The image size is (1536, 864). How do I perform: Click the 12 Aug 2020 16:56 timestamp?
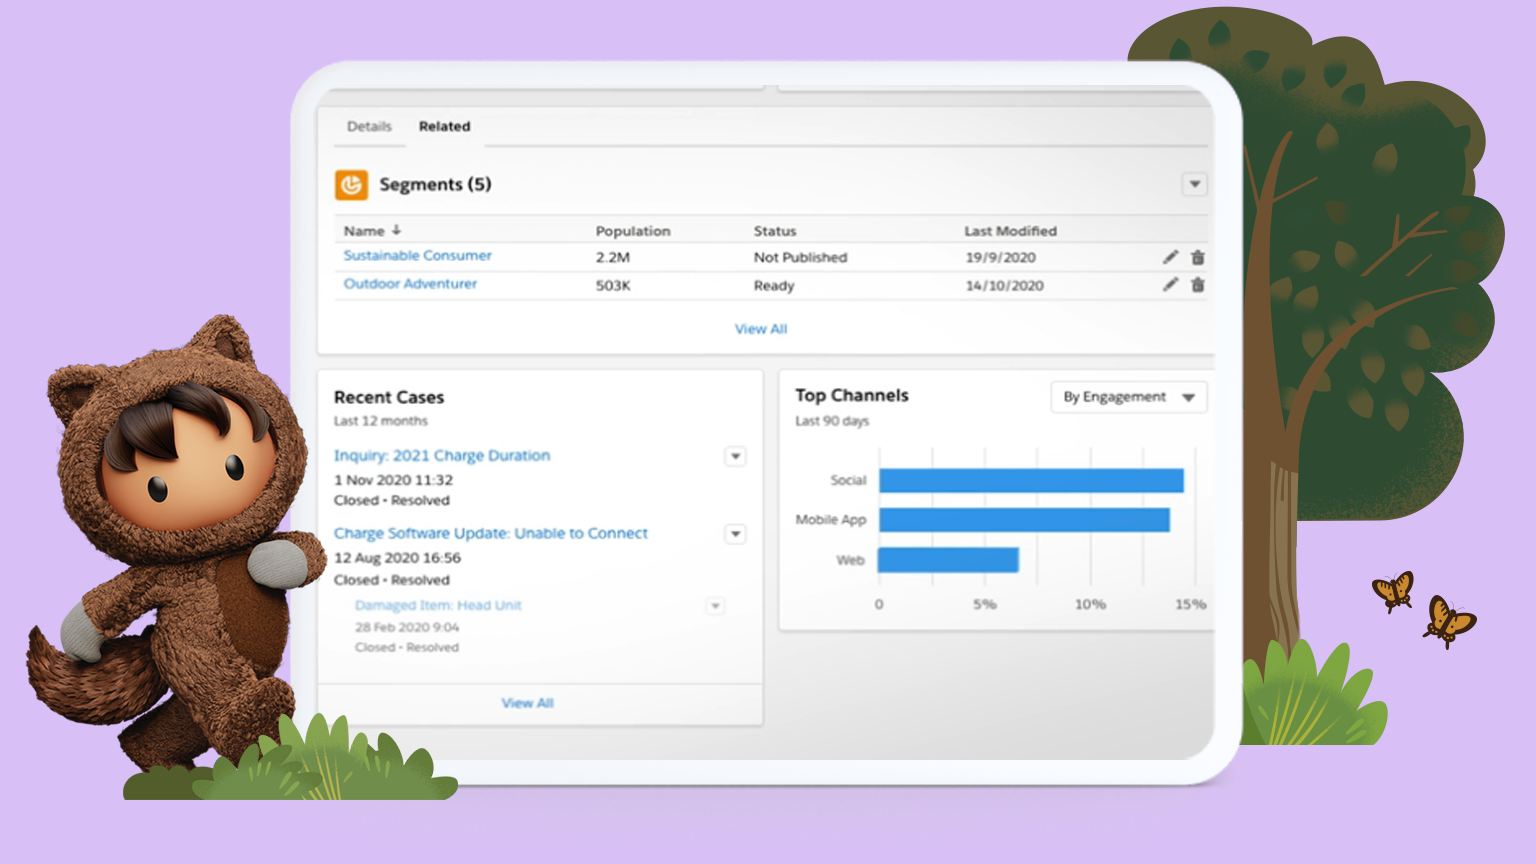[x=397, y=558]
